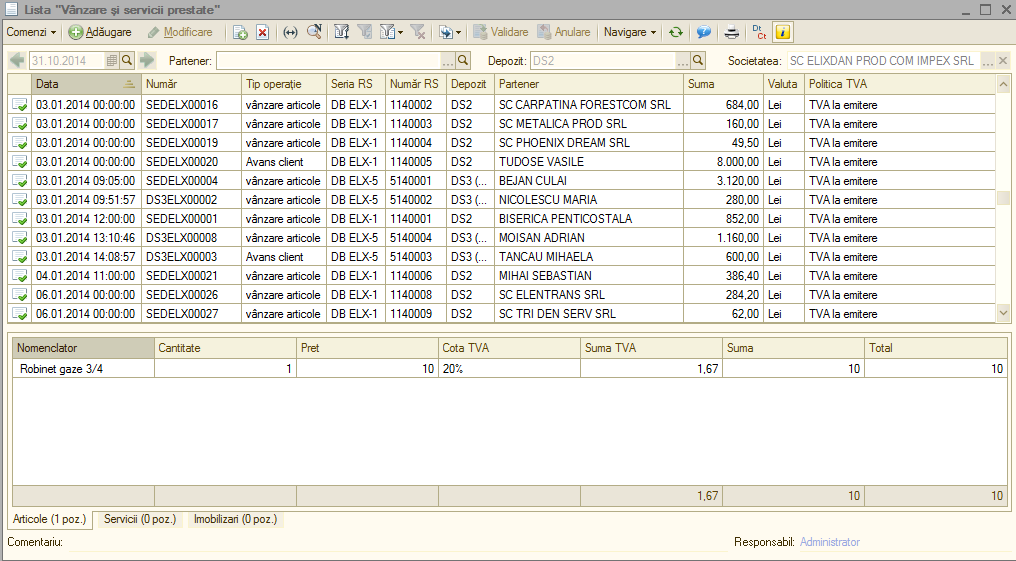Click the blue chat bubble help icon
The height and width of the screenshot is (561, 1016).
point(704,32)
